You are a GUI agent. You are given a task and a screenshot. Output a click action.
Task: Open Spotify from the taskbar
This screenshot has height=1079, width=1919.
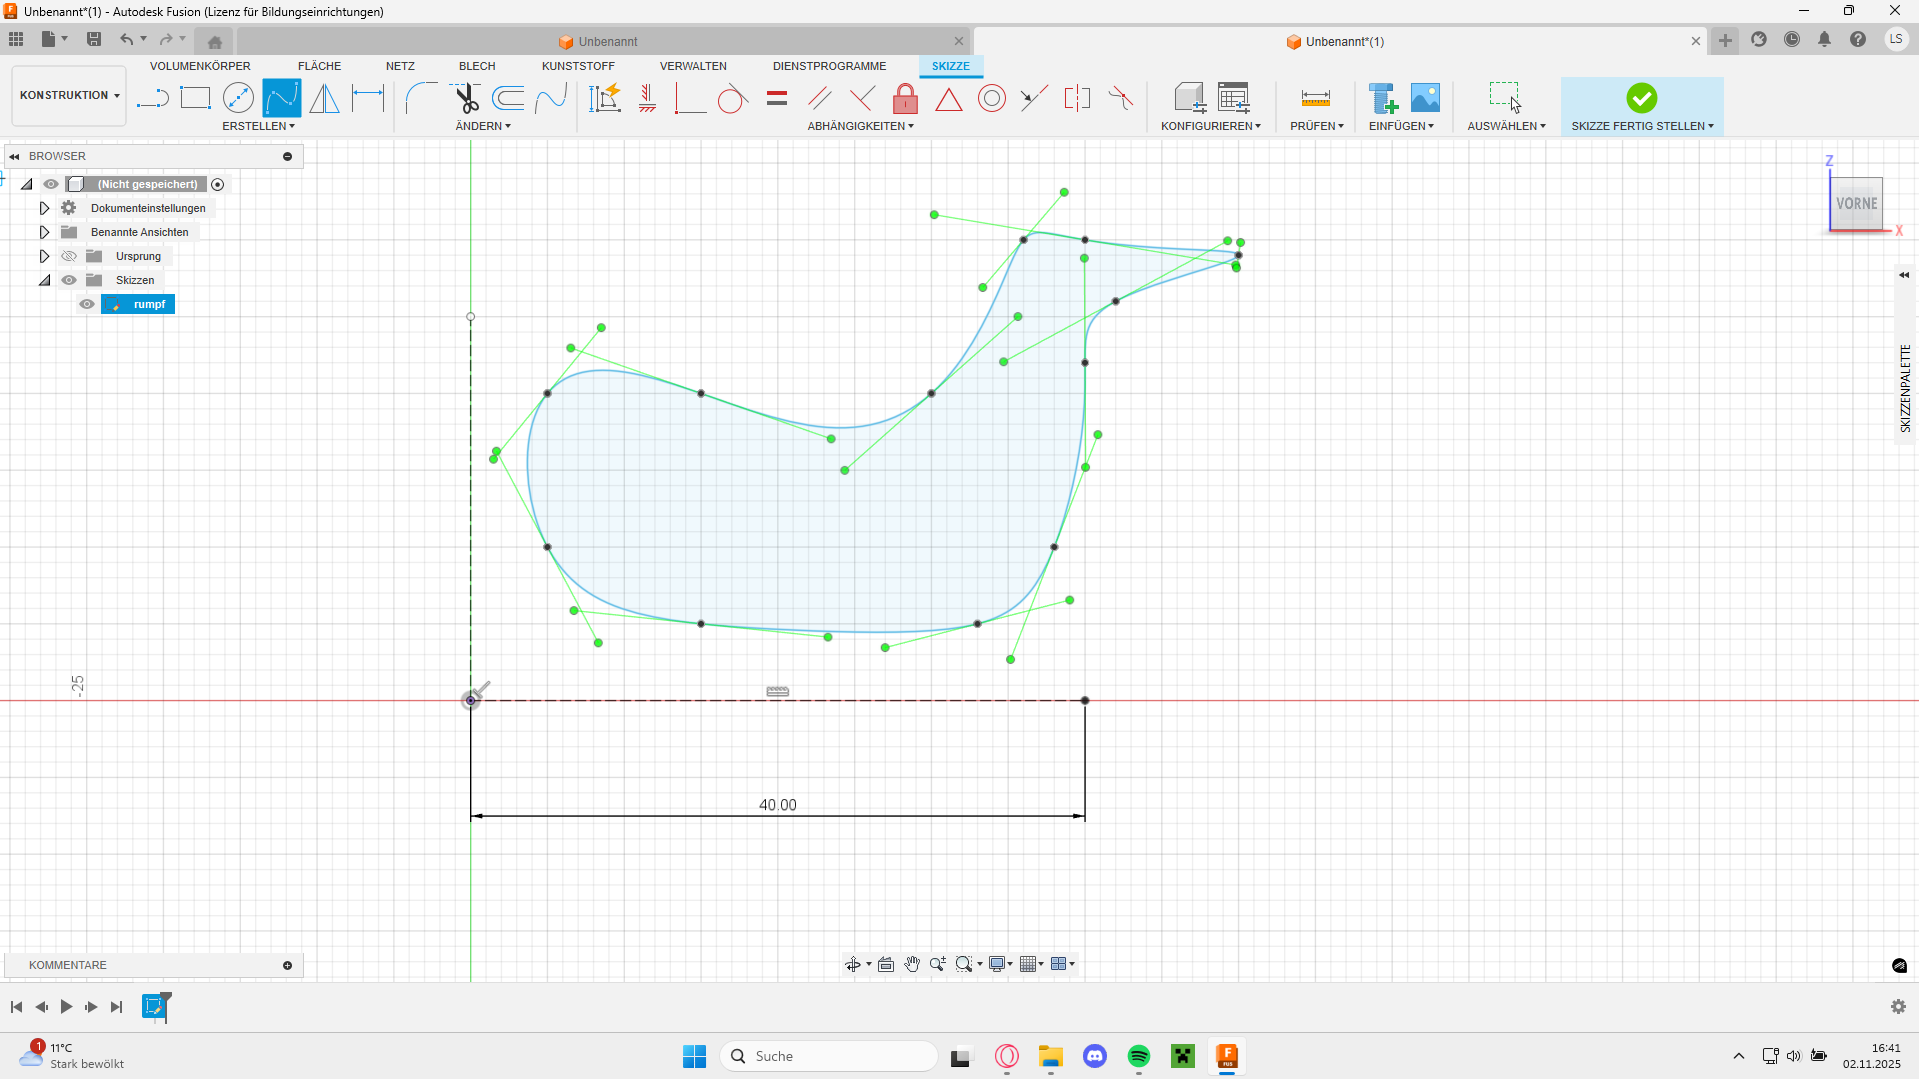coord(1138,1056)
